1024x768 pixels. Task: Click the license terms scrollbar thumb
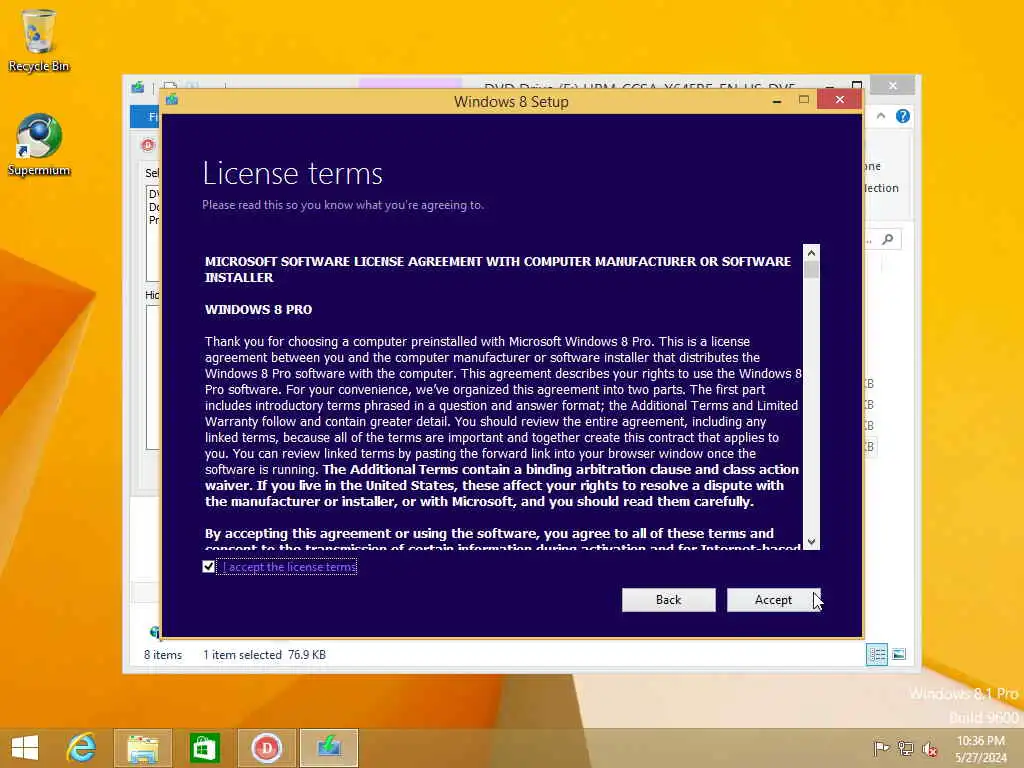click(811, 270)
